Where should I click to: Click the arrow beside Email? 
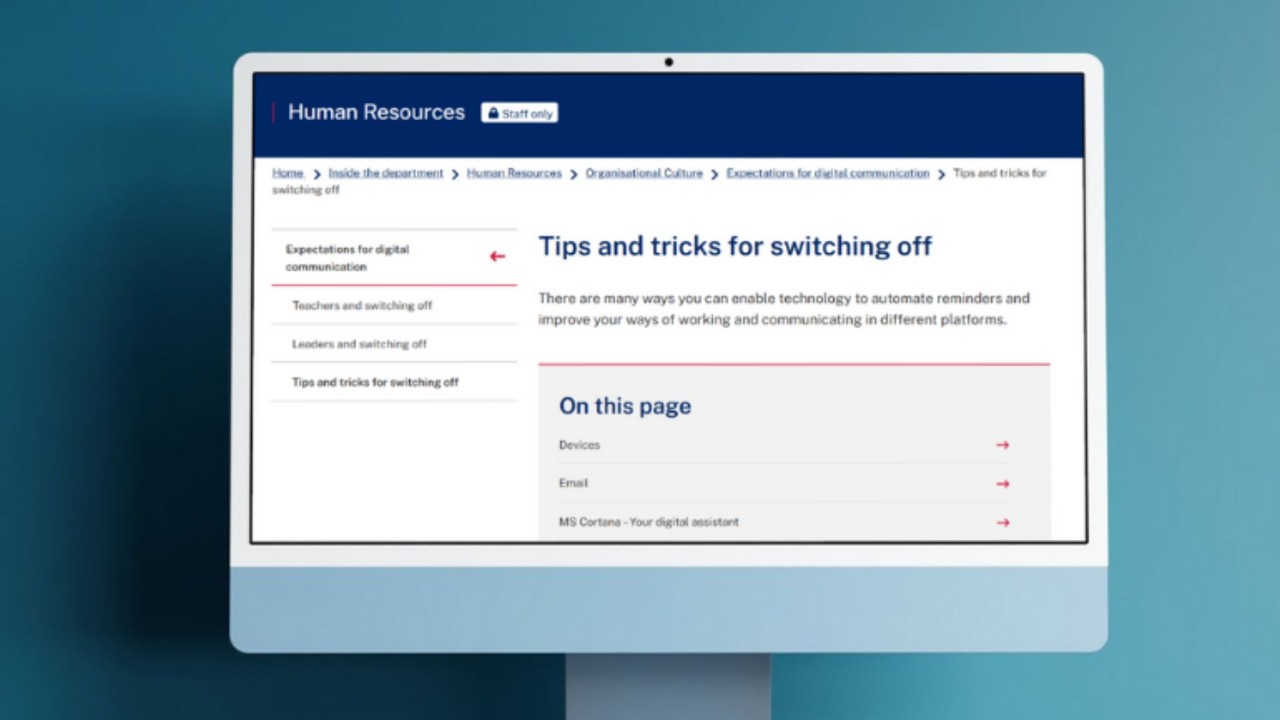(x=1003, y=484)
